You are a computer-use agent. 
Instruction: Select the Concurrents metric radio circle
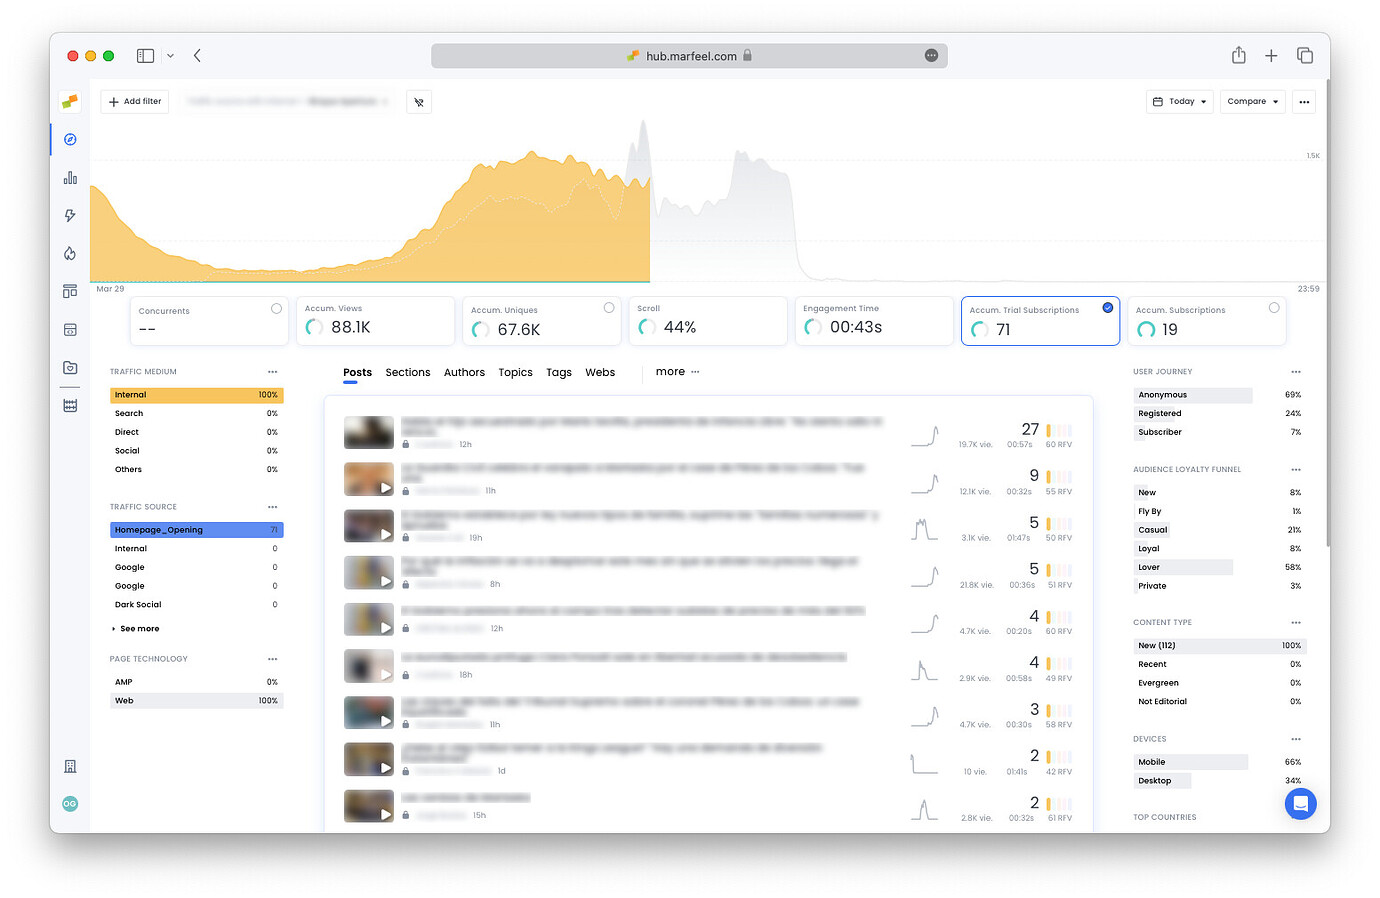(x=276, y=308)
